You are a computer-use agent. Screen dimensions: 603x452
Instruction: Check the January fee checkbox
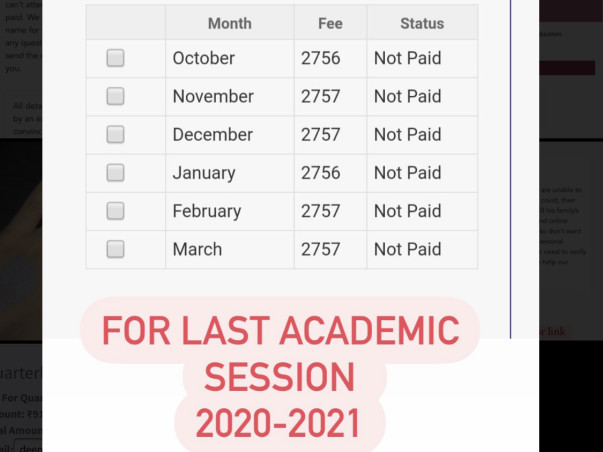(x=116, y=173)
